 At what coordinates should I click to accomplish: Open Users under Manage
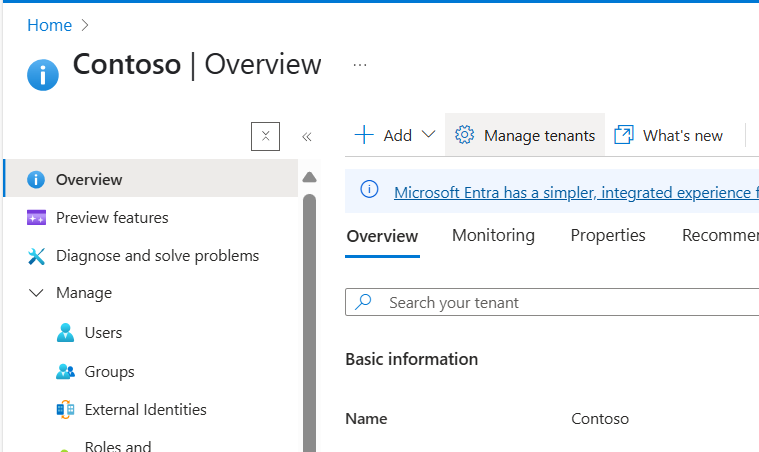pyautogui.click(x=103, y=333)
